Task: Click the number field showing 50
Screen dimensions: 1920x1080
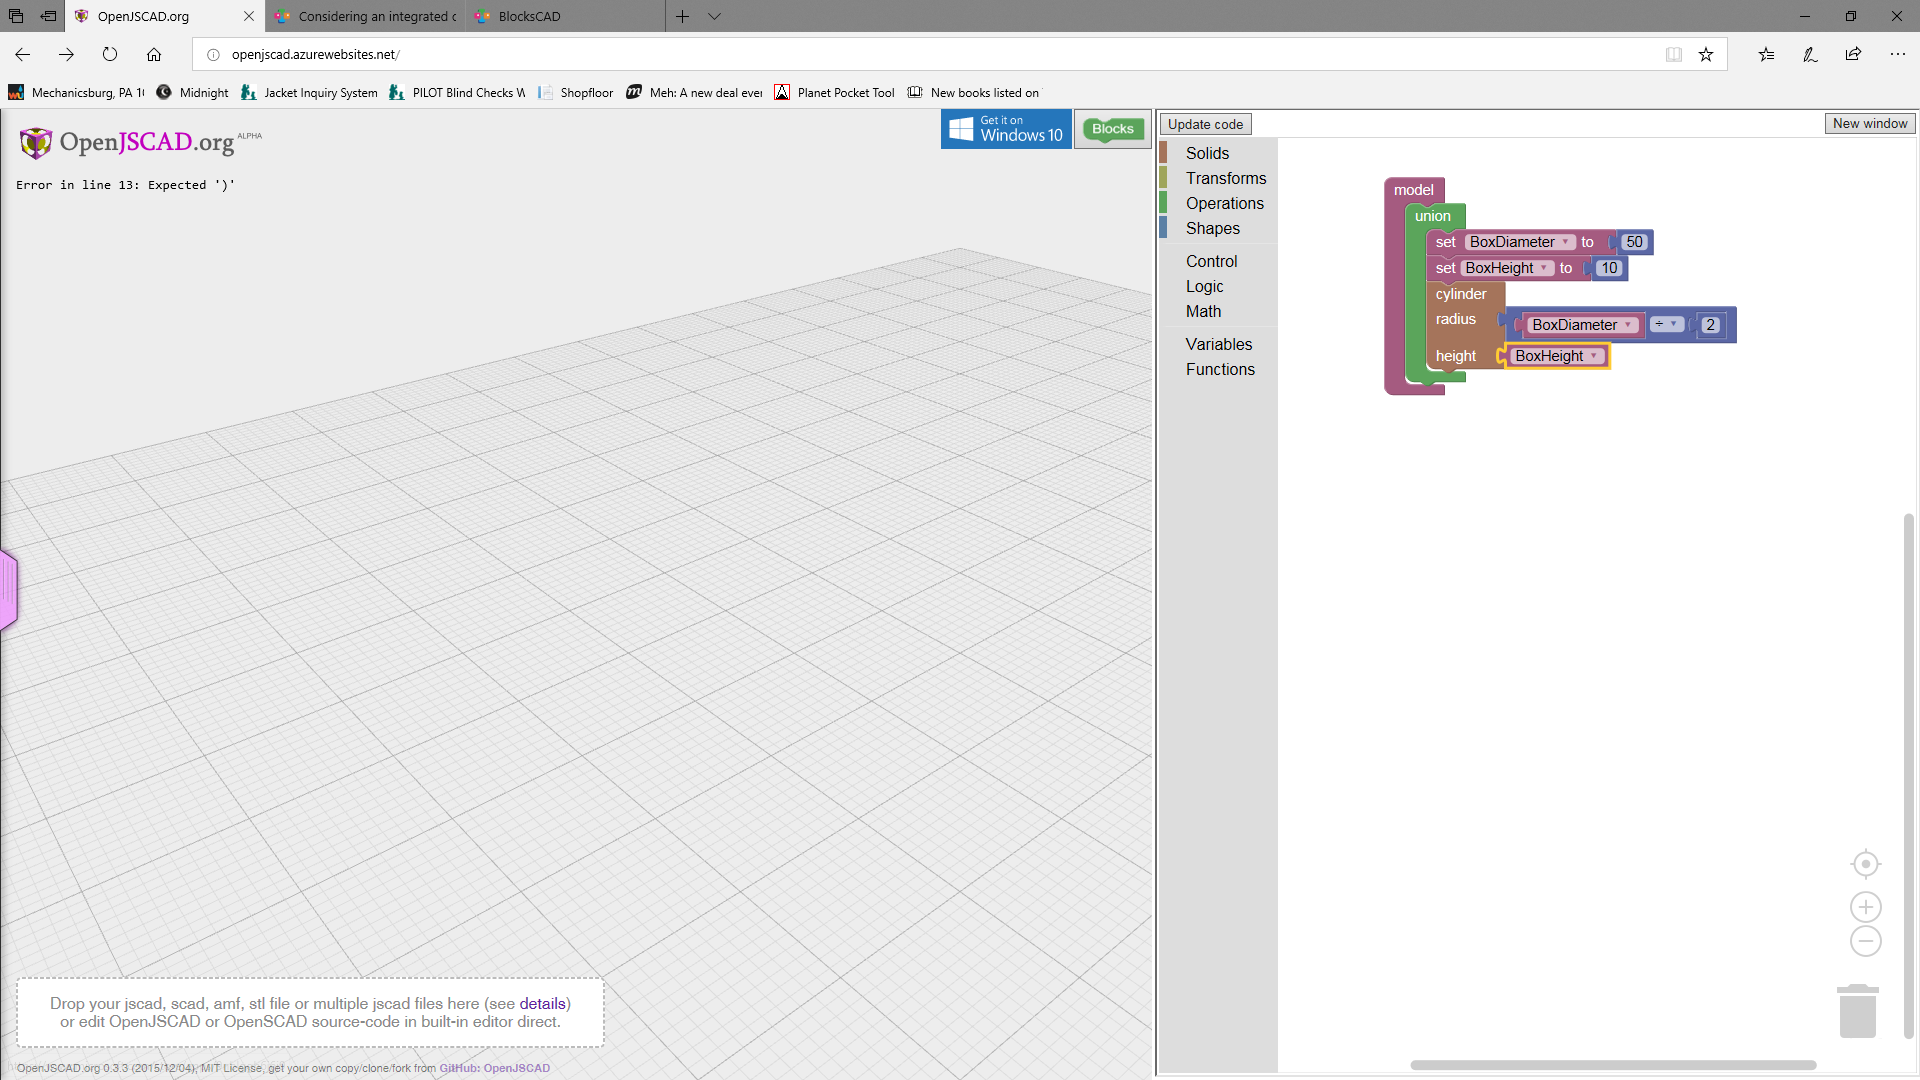Action: 1634,242
